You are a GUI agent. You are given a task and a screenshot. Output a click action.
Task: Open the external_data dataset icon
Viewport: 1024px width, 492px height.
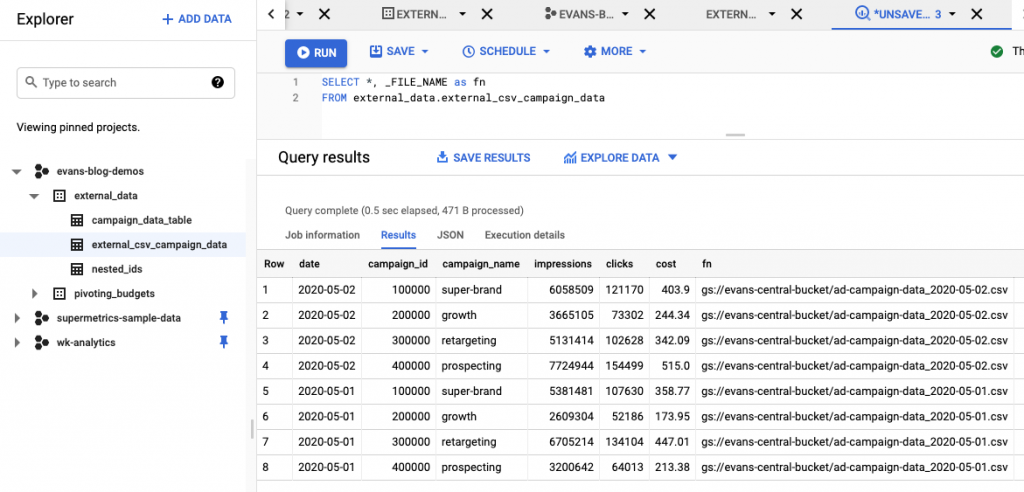(59, 196)
